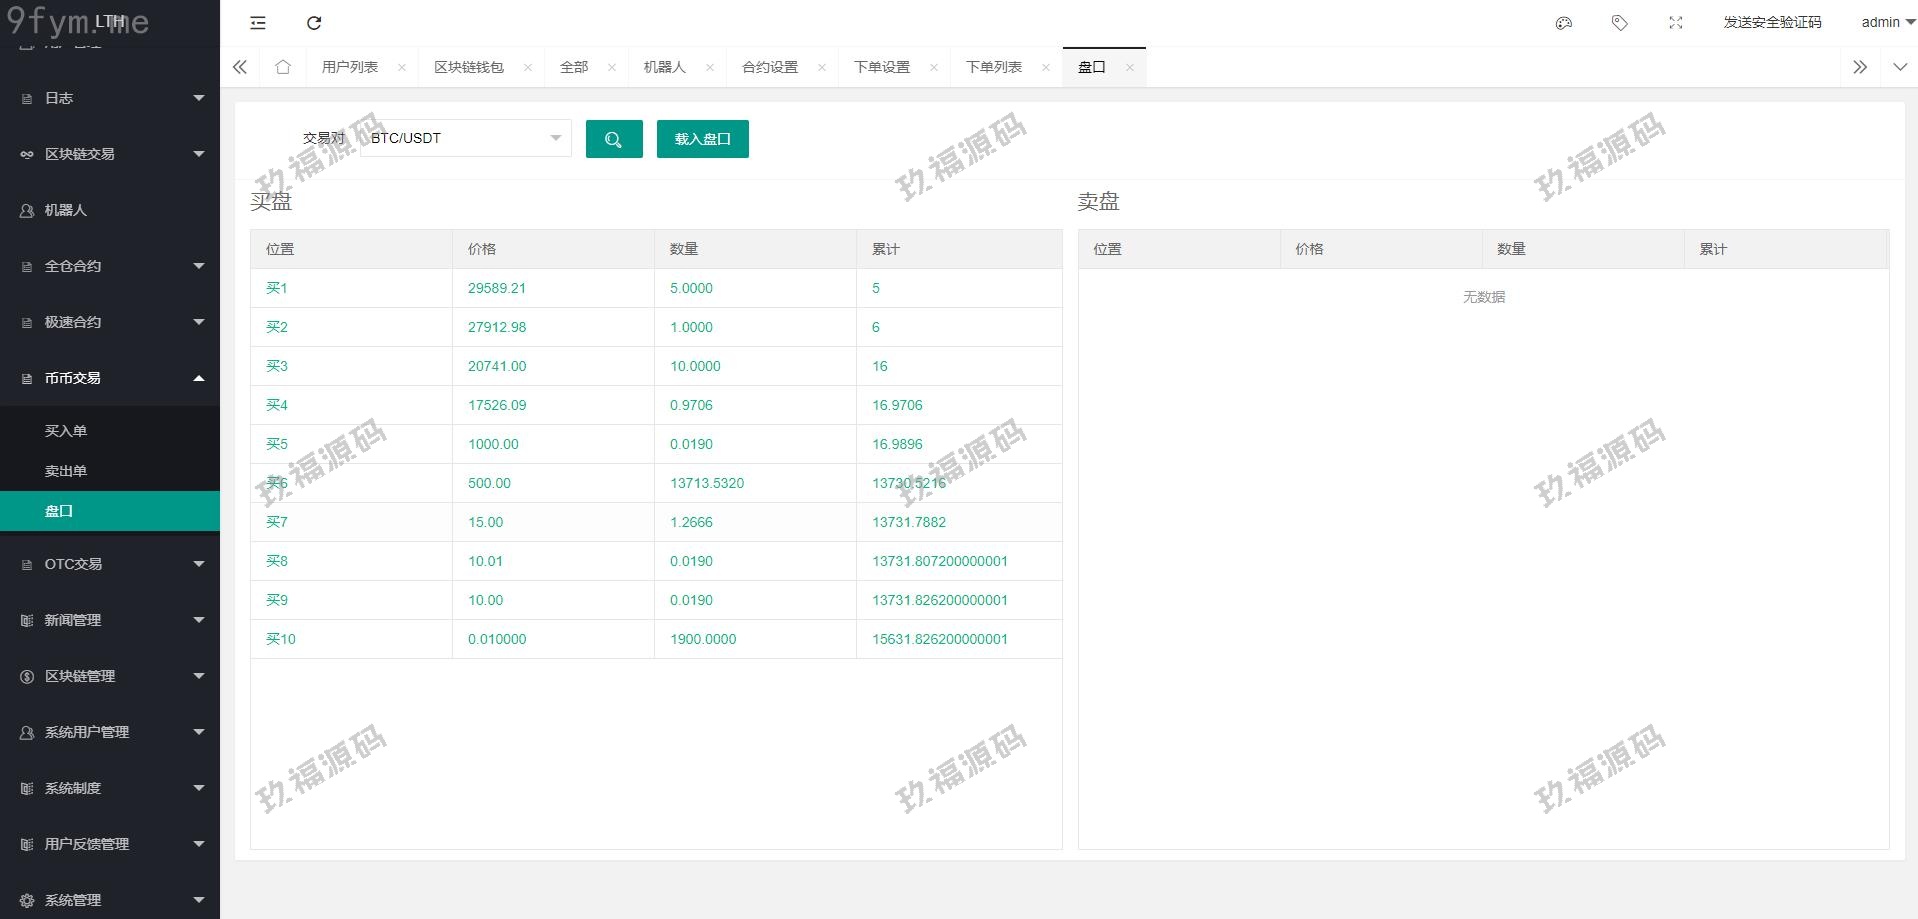Close the 下单列表 tab
Screen dimensions: 1918x919
[1046, 68]
